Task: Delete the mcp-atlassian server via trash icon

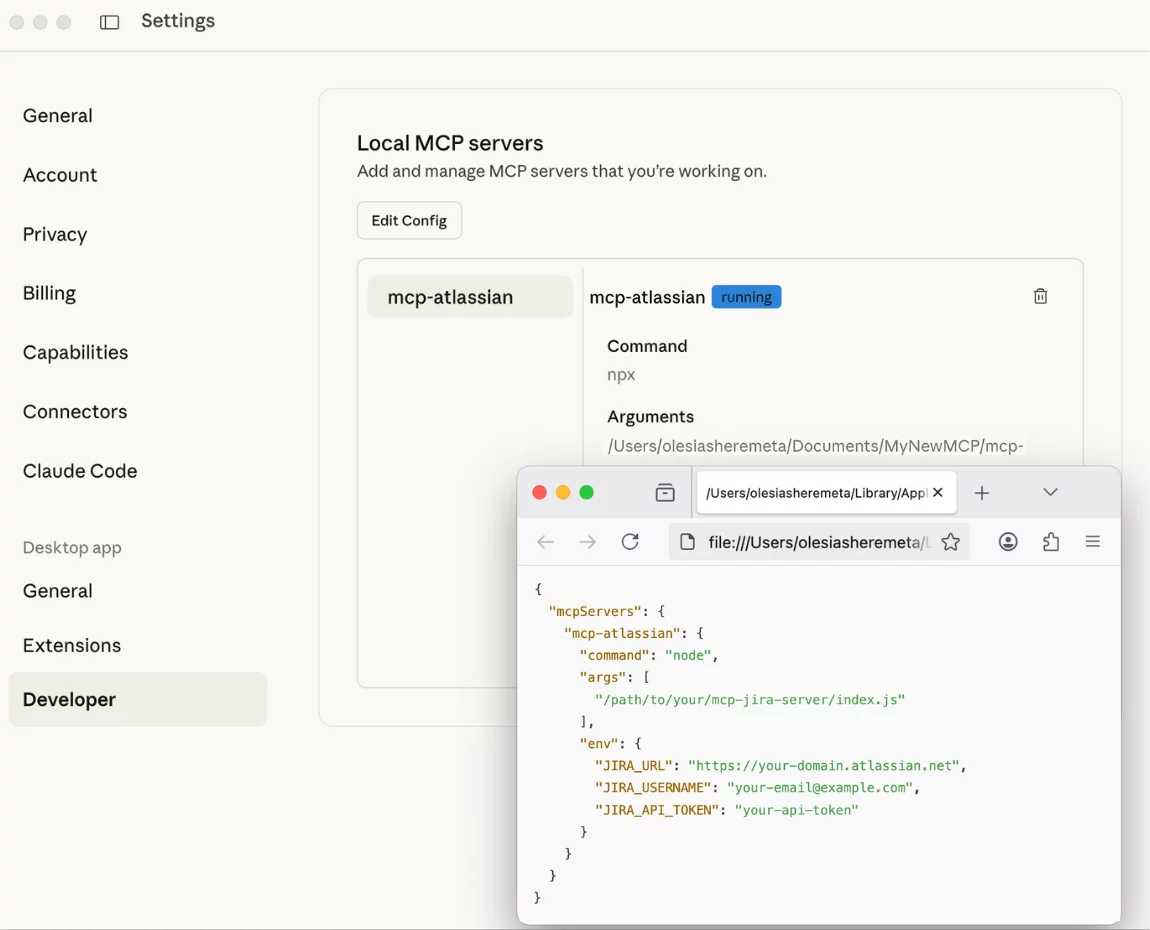Action: (1040, 296)
